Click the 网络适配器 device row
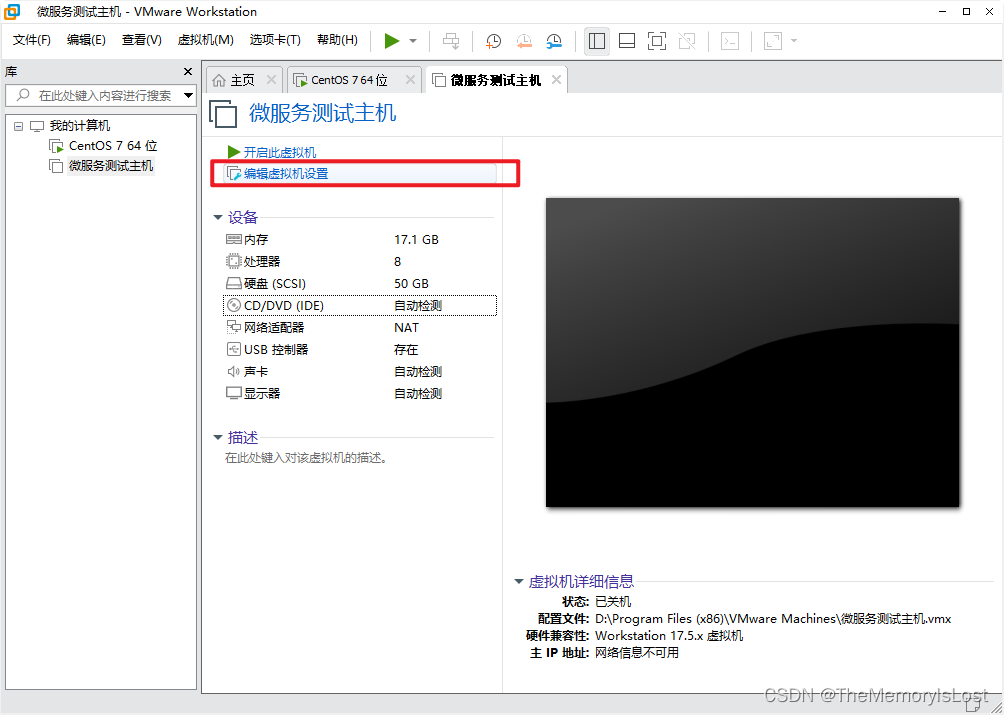The image size is (1004, 715). coord(360,328)
